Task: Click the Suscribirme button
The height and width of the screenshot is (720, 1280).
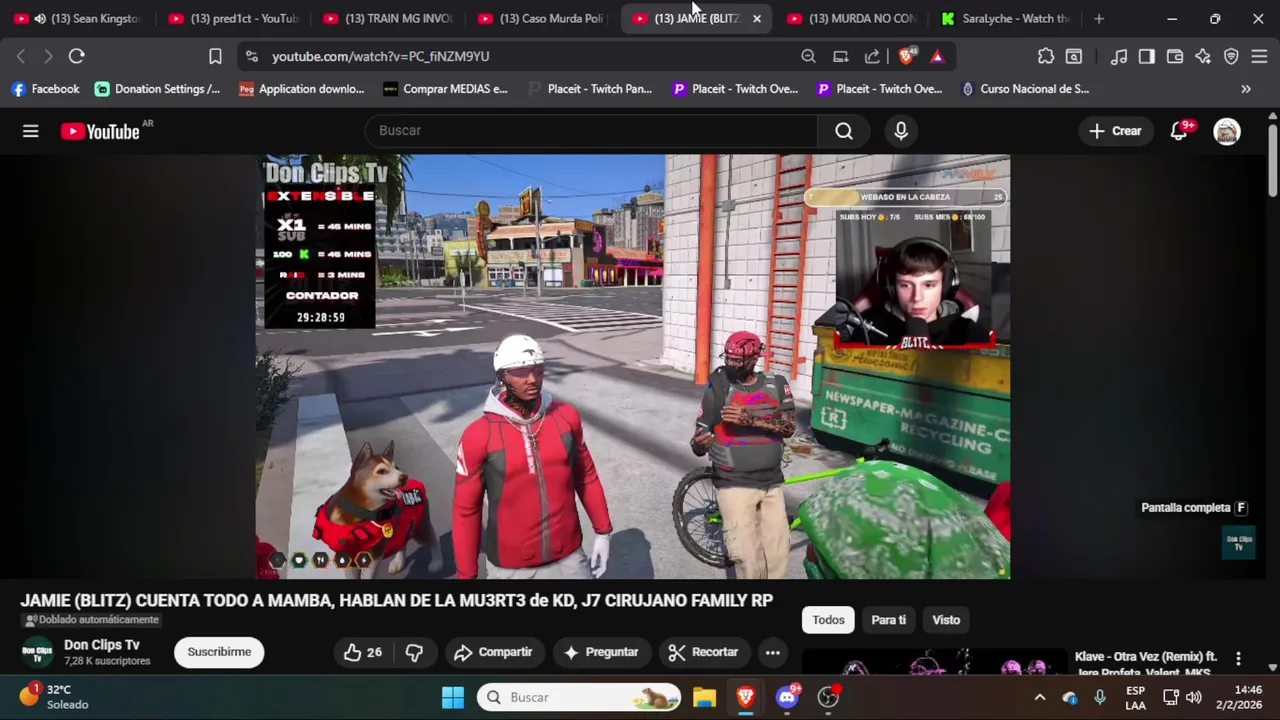Action: [219, 652]
